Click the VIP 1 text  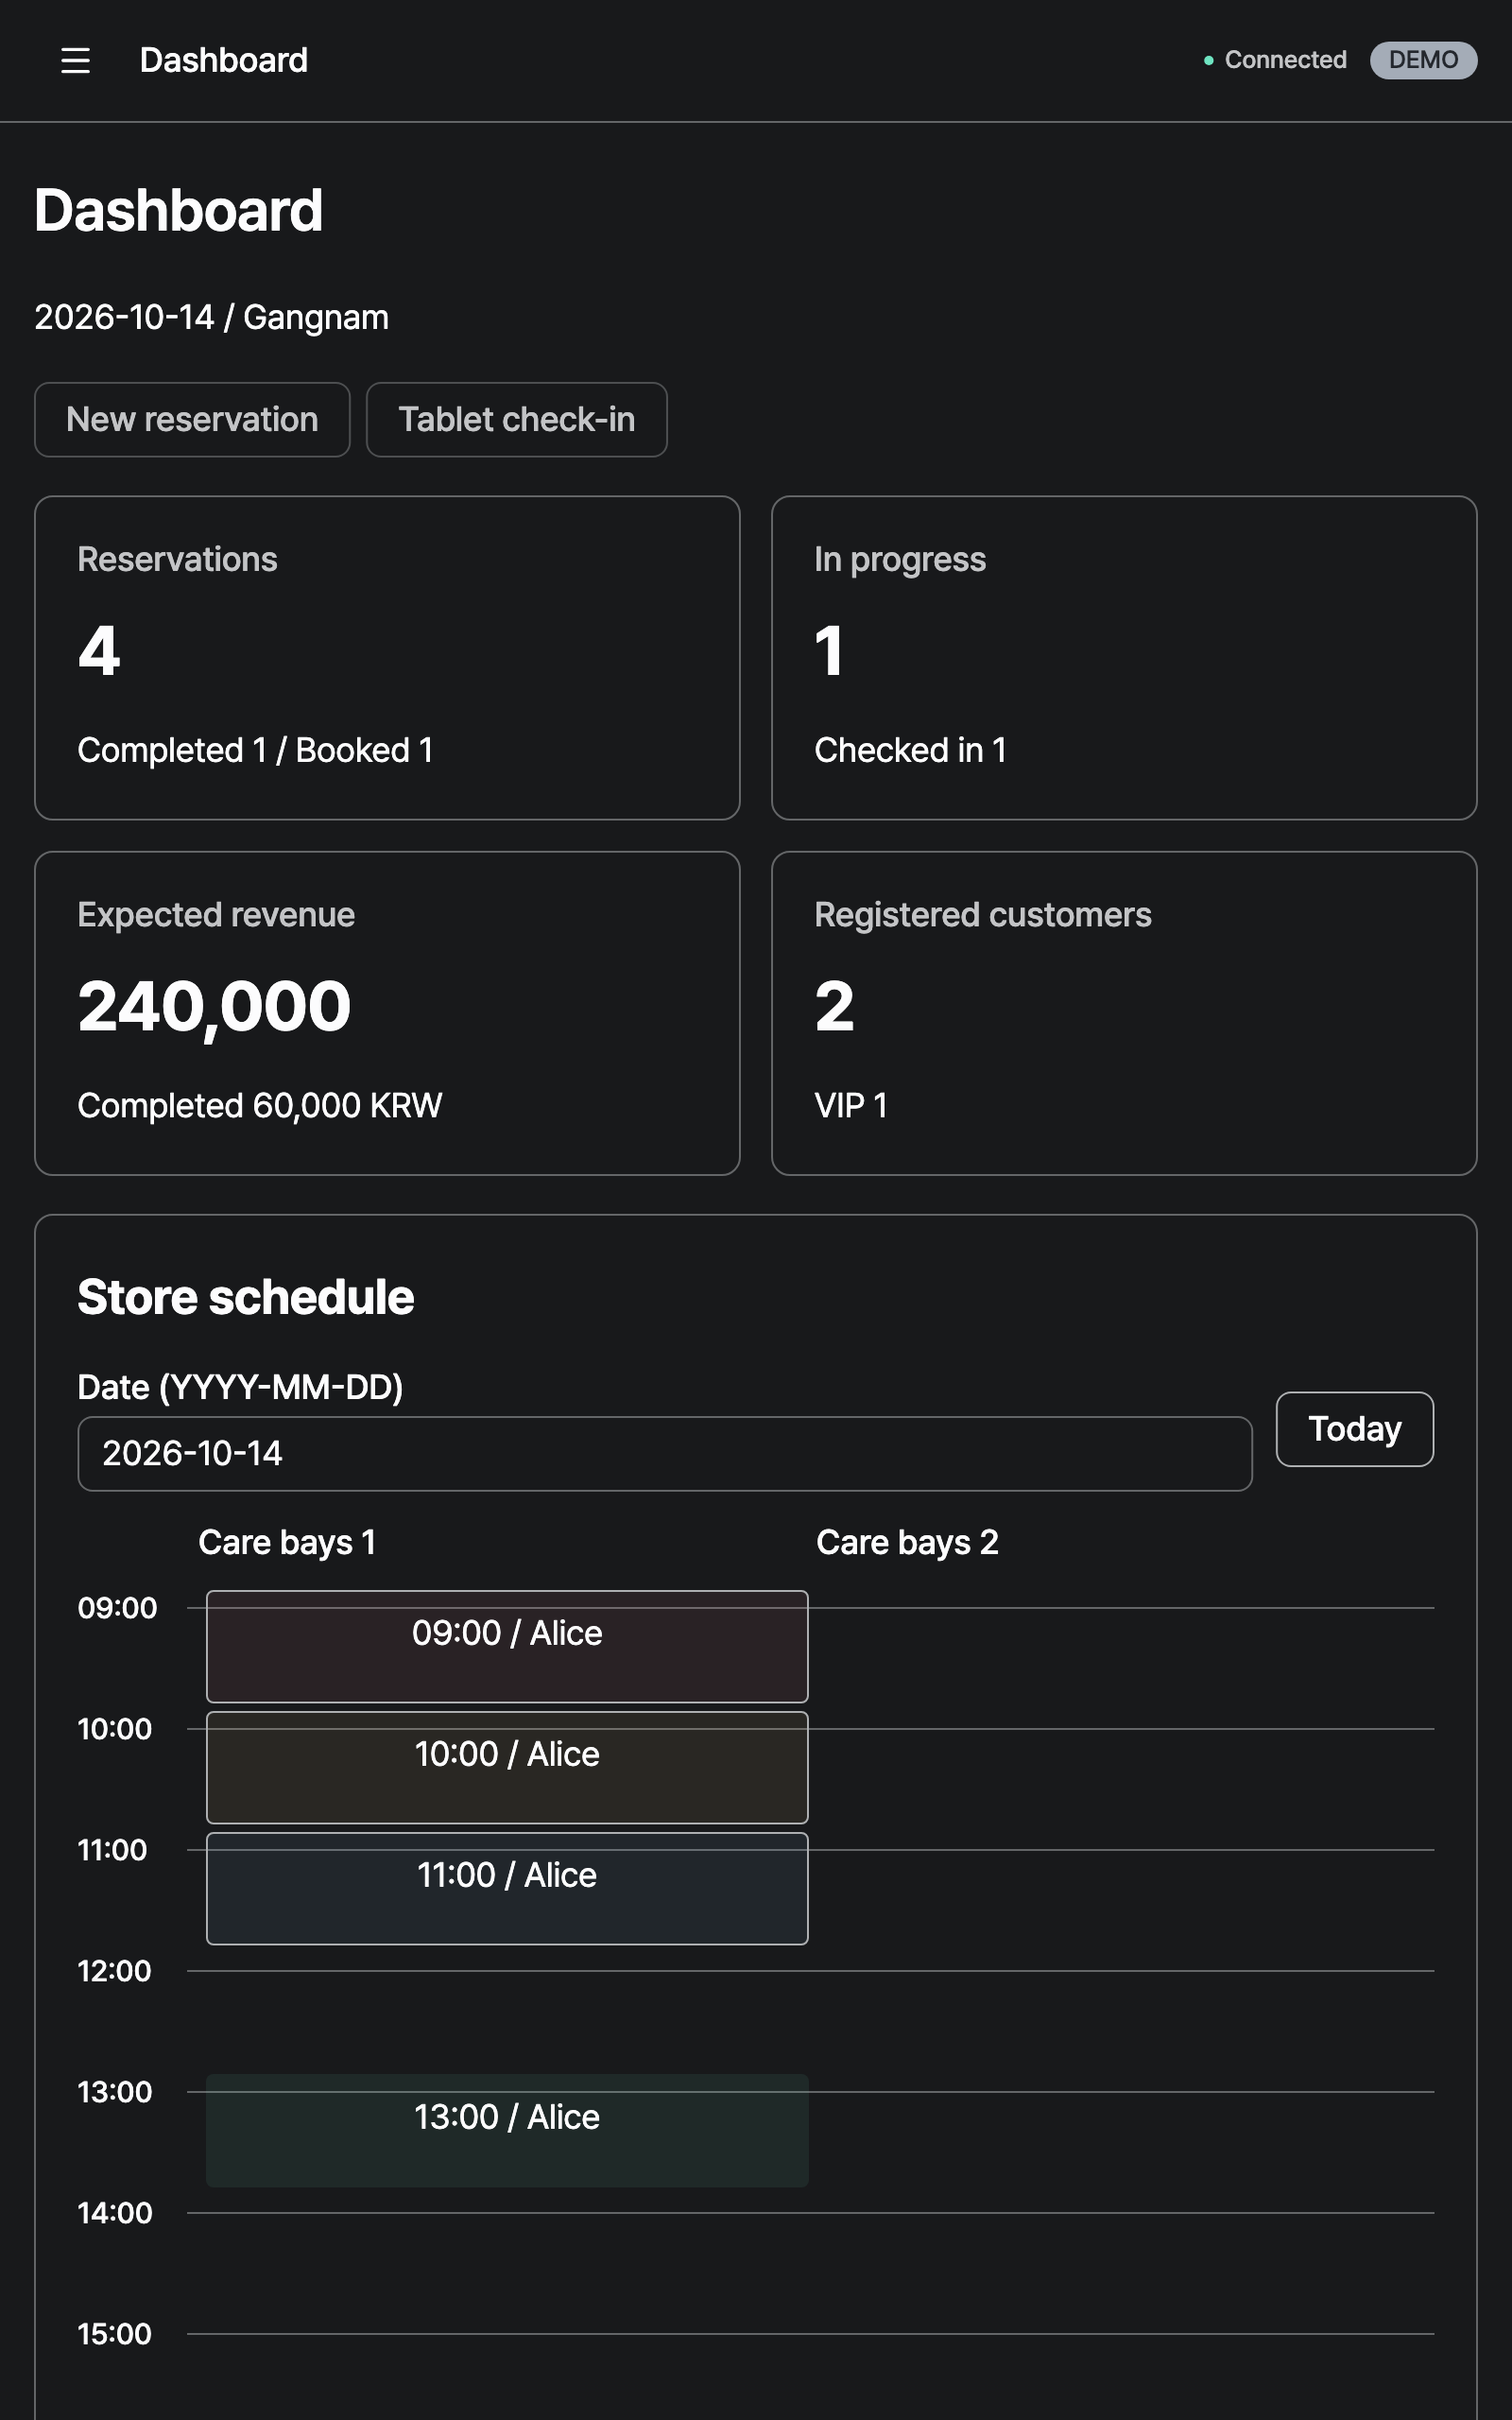851,1106
